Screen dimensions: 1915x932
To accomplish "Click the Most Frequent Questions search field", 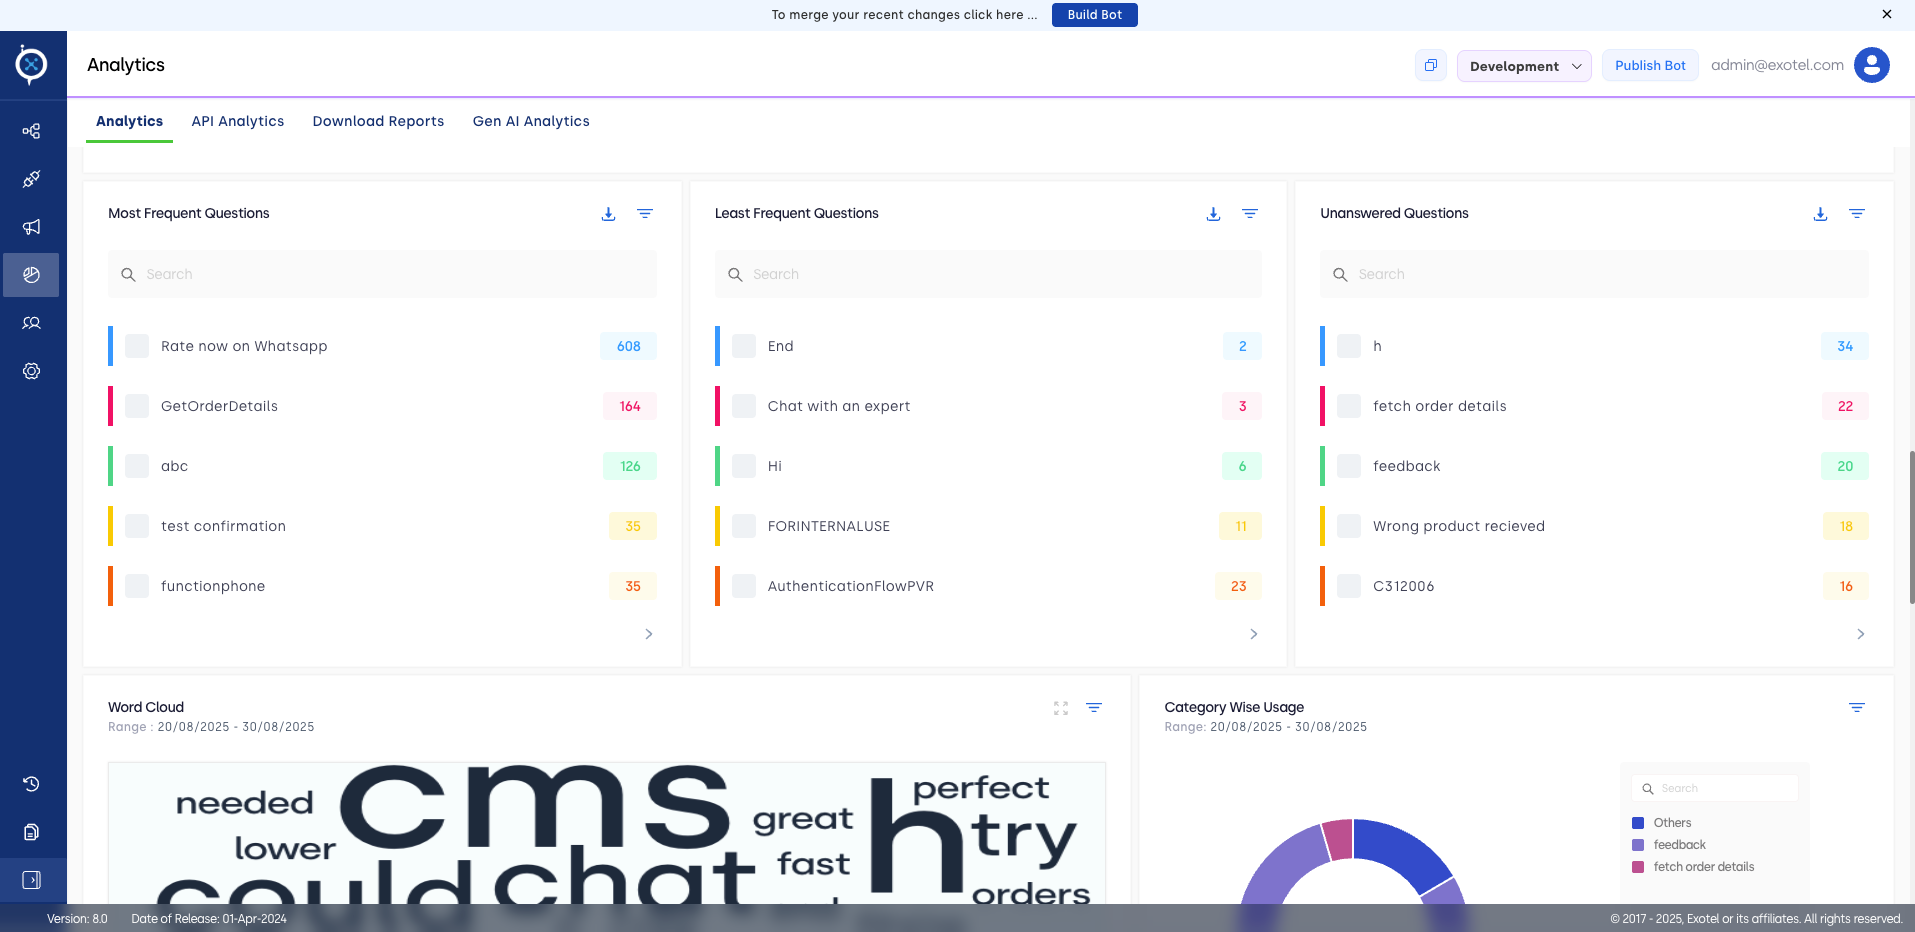I will (382, 274).
